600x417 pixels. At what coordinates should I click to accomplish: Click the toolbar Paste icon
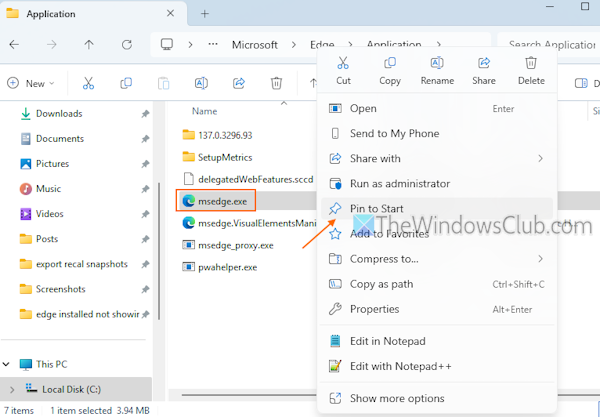coord(163,83)
